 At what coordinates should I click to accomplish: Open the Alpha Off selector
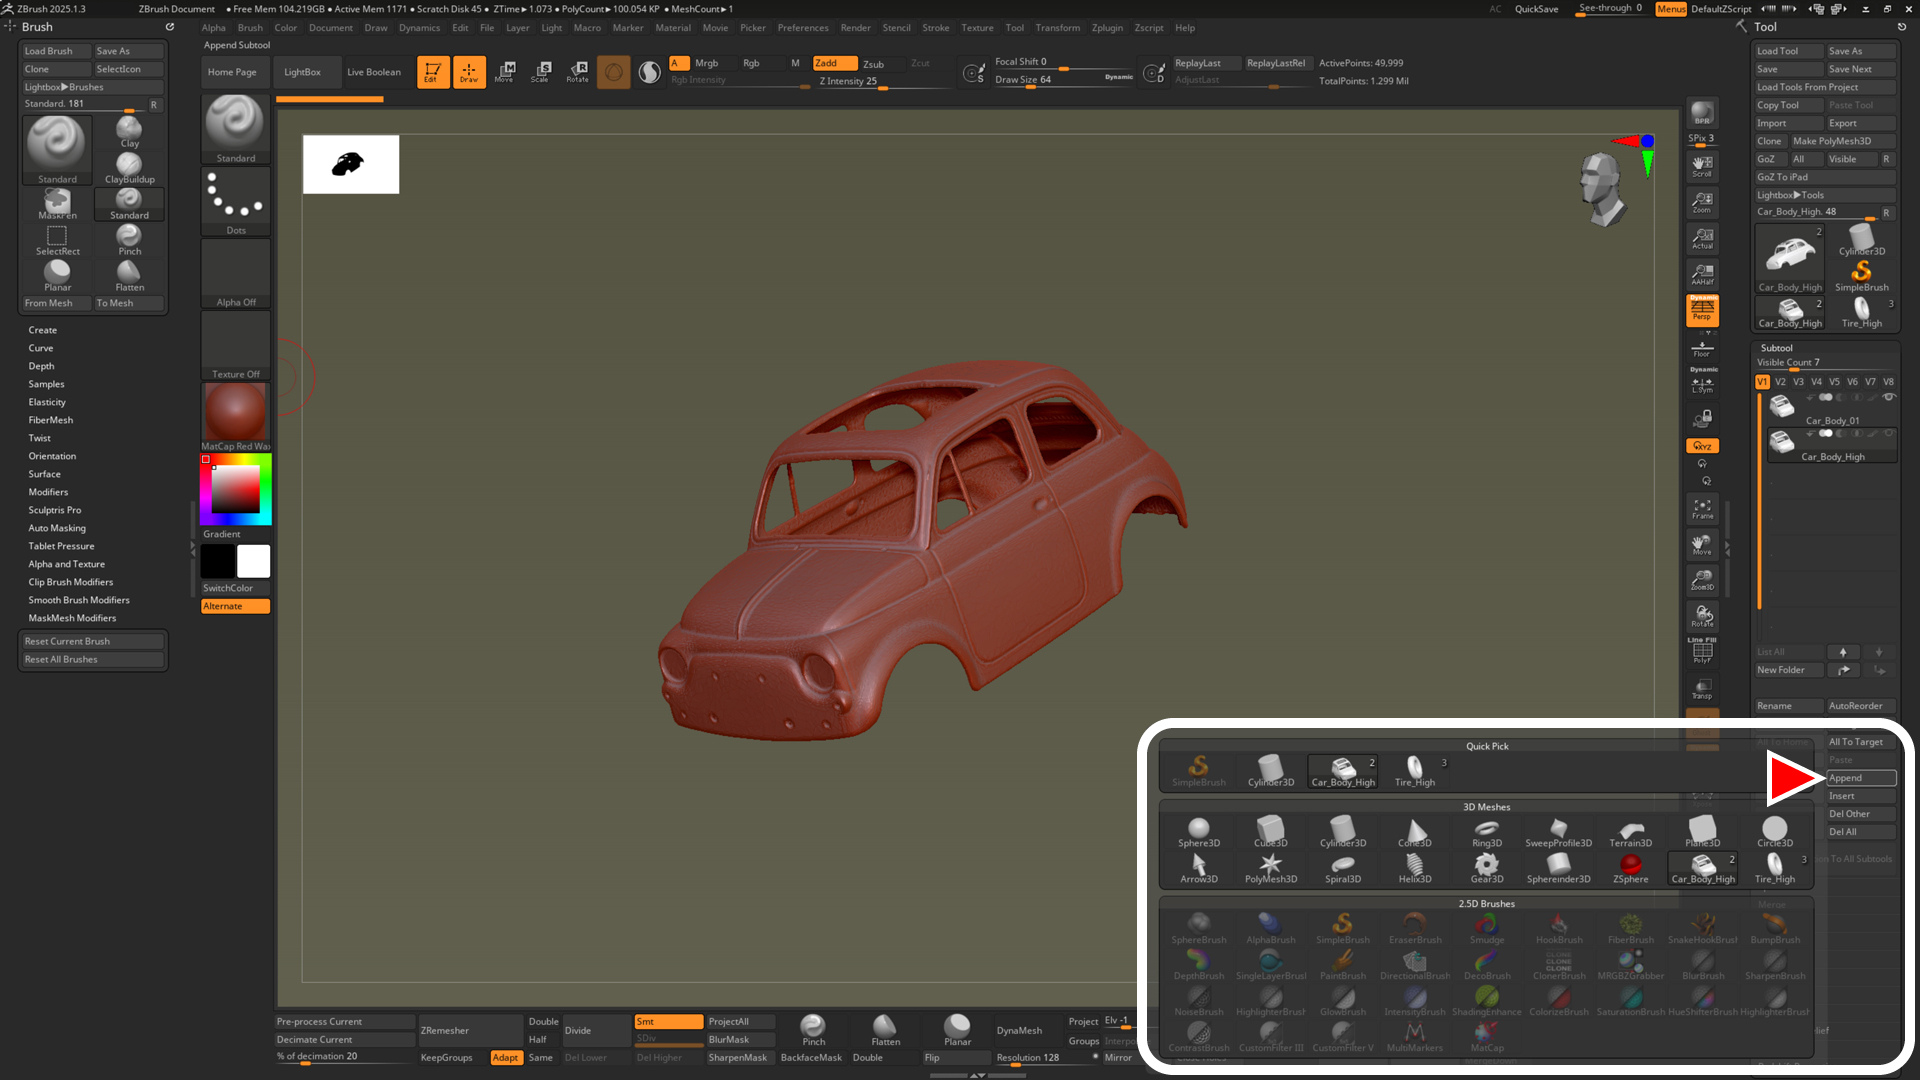click(235, 273)
